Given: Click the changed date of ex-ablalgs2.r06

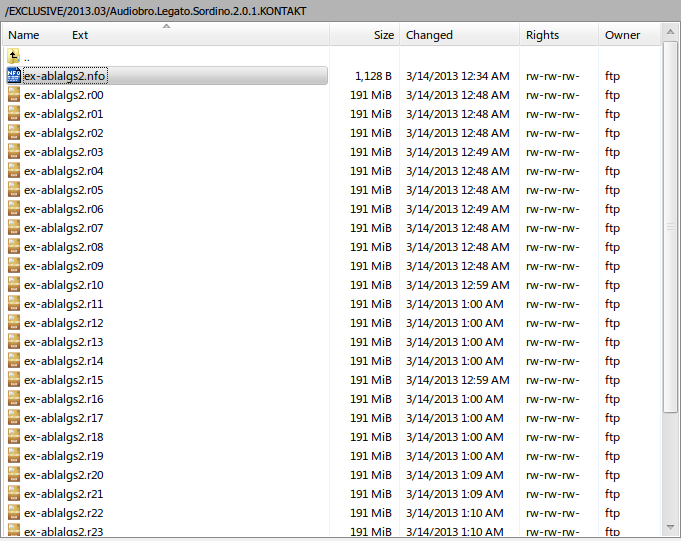Looking at the screenshot, I should (x=457, y=209).
